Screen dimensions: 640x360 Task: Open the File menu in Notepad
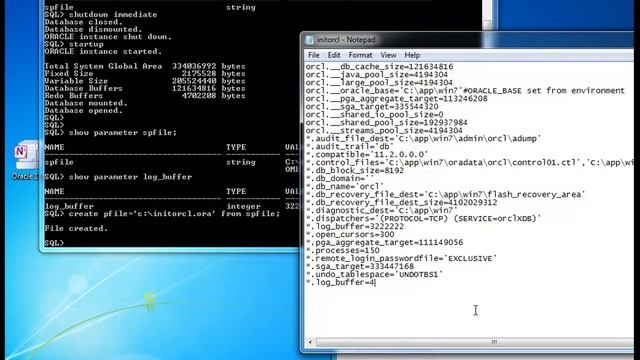click(x=313, y=55)
